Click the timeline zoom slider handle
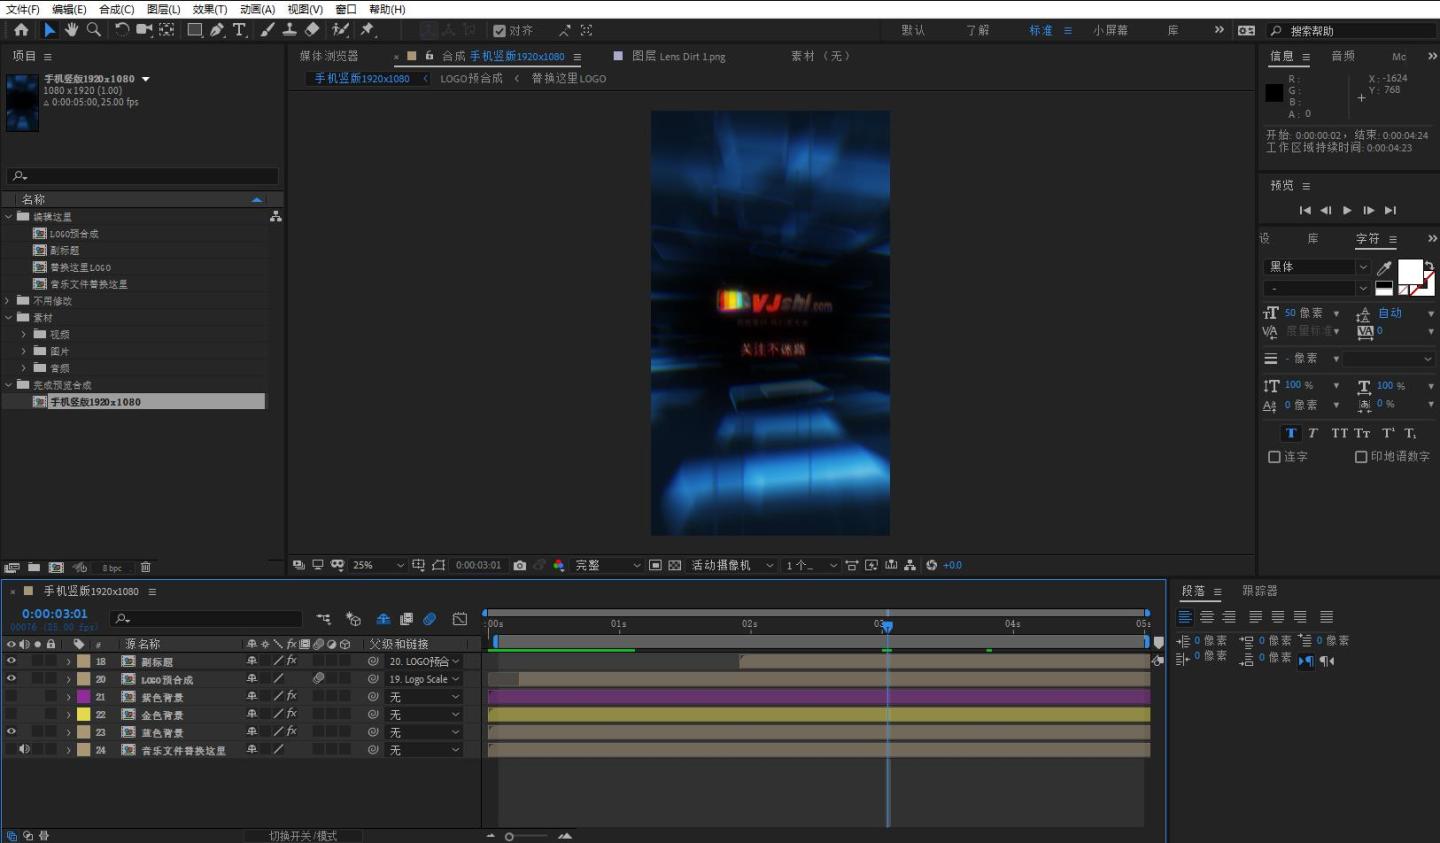Viewport: 1440px width, 843px height. [x=509, y=836]
